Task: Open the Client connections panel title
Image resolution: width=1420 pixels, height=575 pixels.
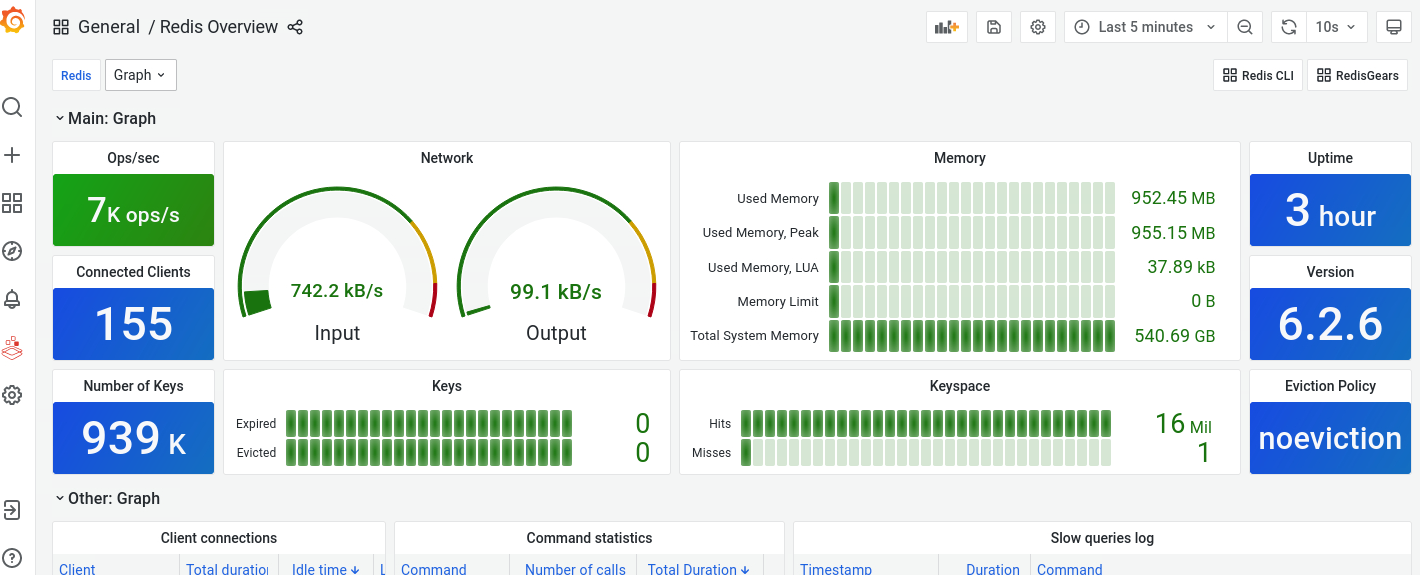Action: pos(219,538)
